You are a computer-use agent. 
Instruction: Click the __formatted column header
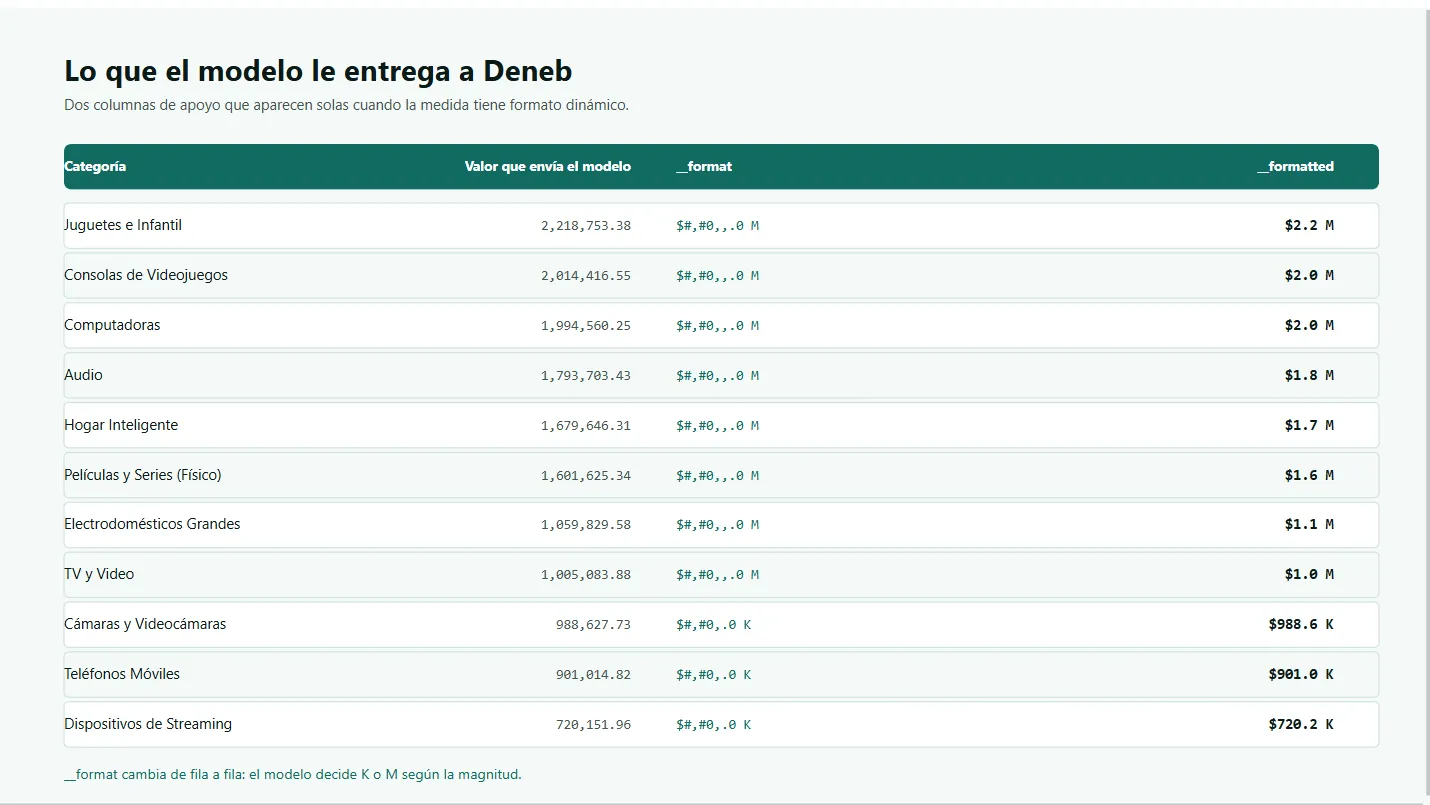coord(1295,167)
